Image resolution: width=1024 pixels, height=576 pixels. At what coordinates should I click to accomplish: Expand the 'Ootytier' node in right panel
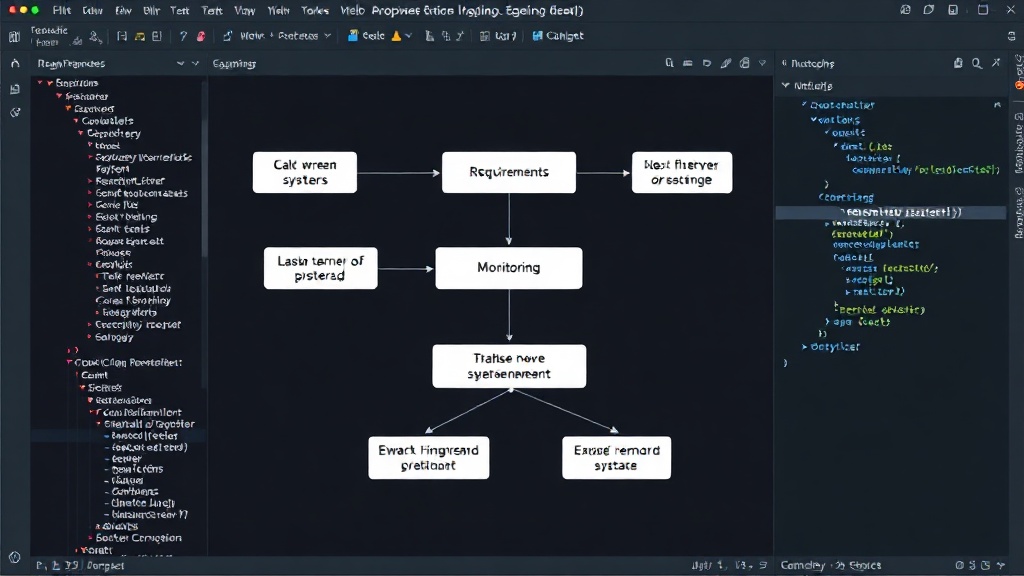[805, 347]
